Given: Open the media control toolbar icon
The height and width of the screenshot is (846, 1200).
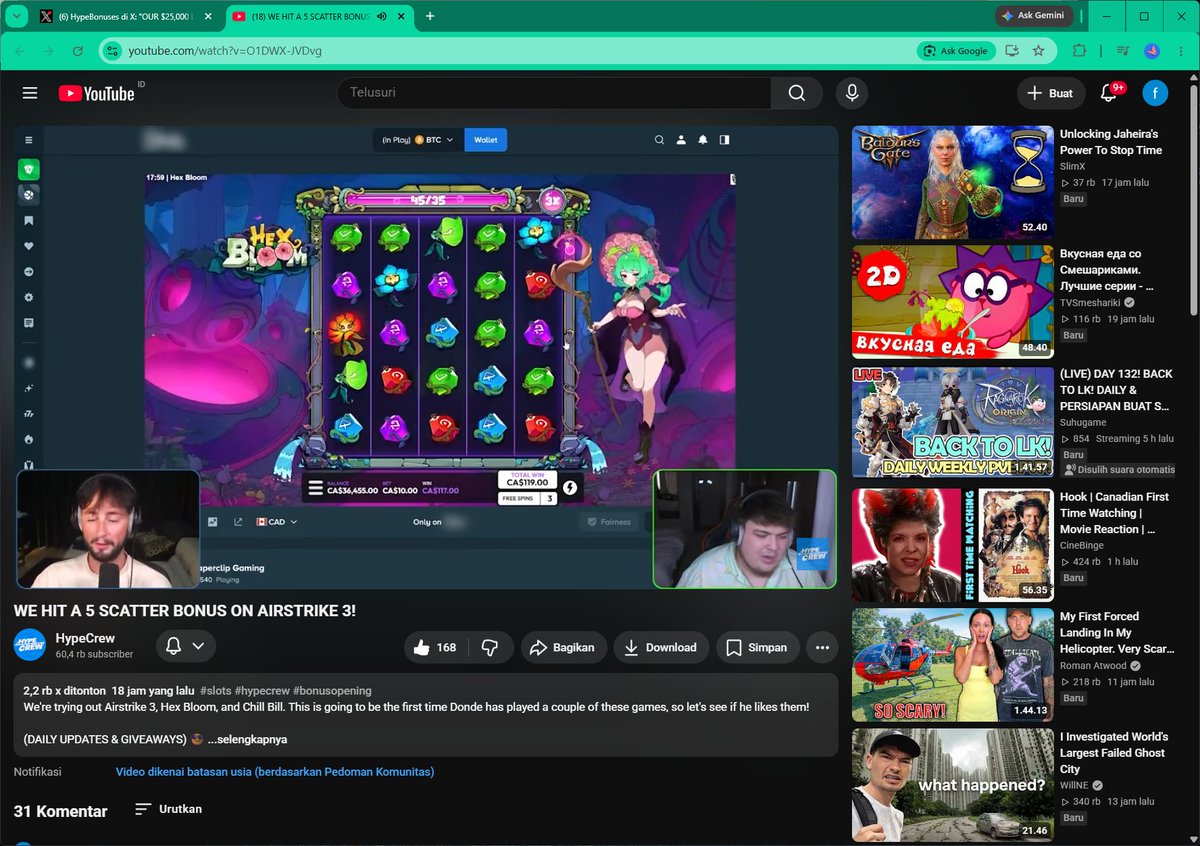Looking at the screenshot, I should (1122, 50).
